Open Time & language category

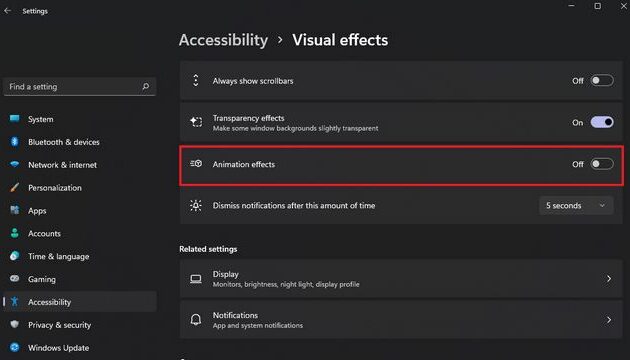coord(80,256)
